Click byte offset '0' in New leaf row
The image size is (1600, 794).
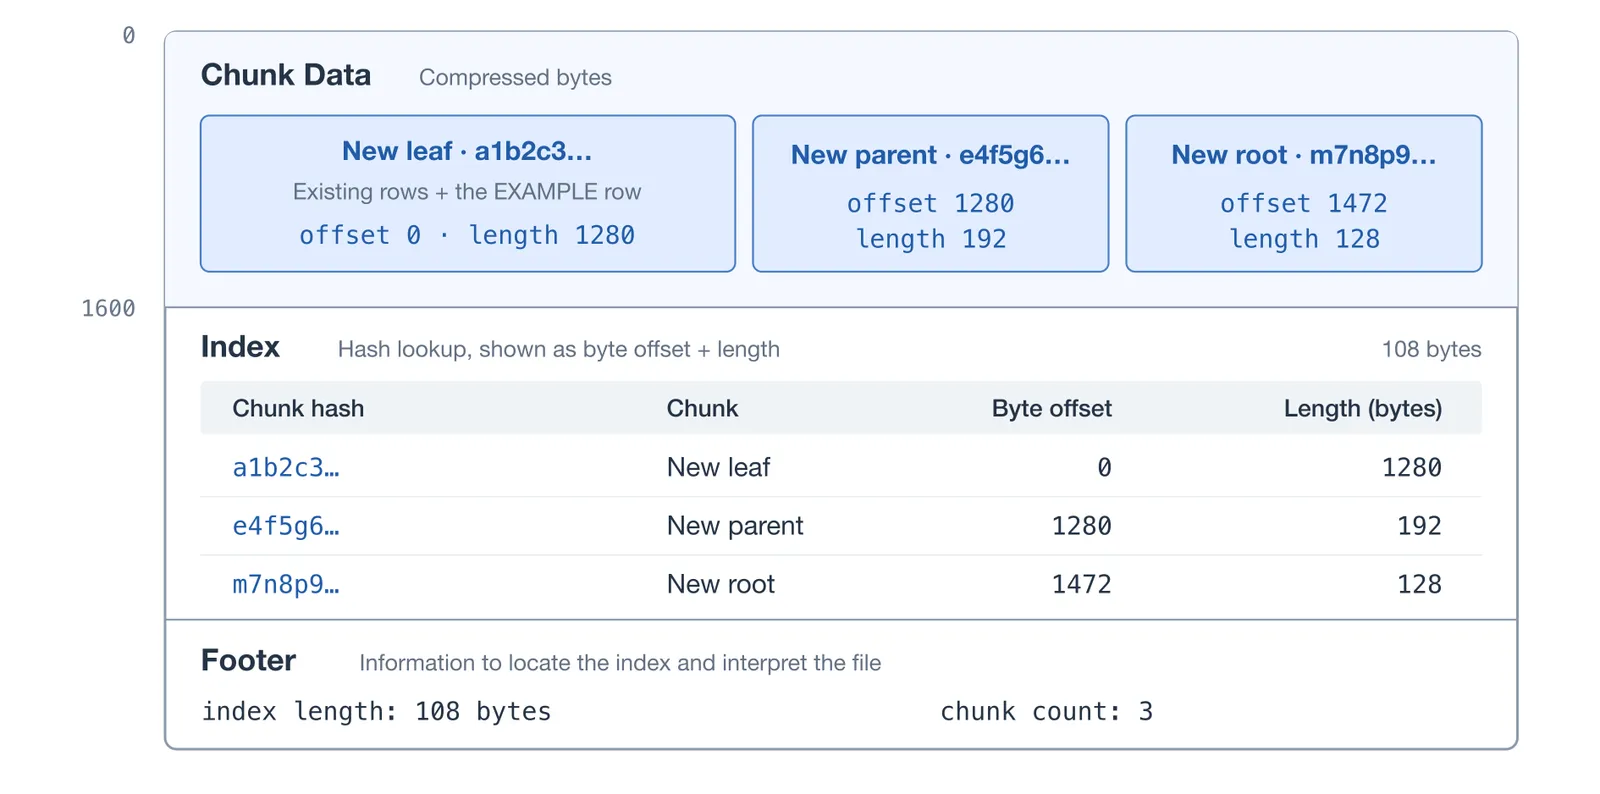coord(1104,467)
